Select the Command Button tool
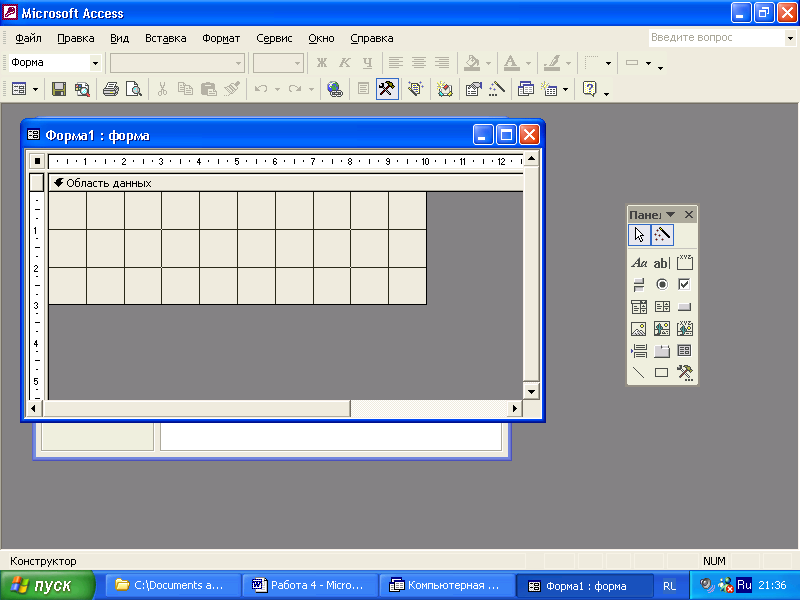Screen dimensions: 800x600 click(685, 307)
